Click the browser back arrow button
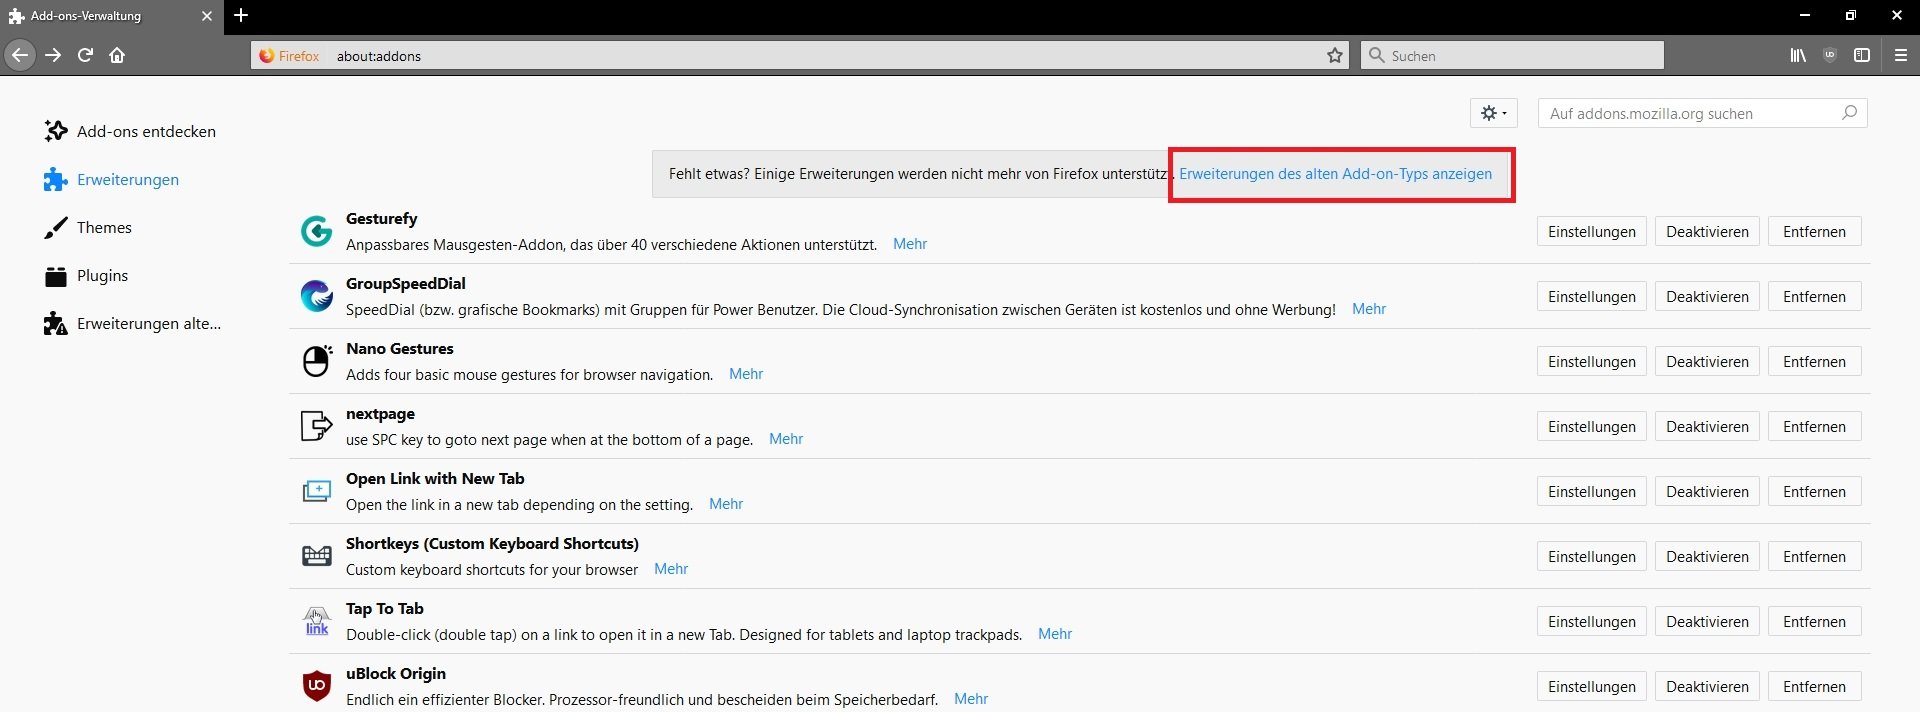Image resolution: width=1920 pixels, height=712 pixels. tap(20, 55)
